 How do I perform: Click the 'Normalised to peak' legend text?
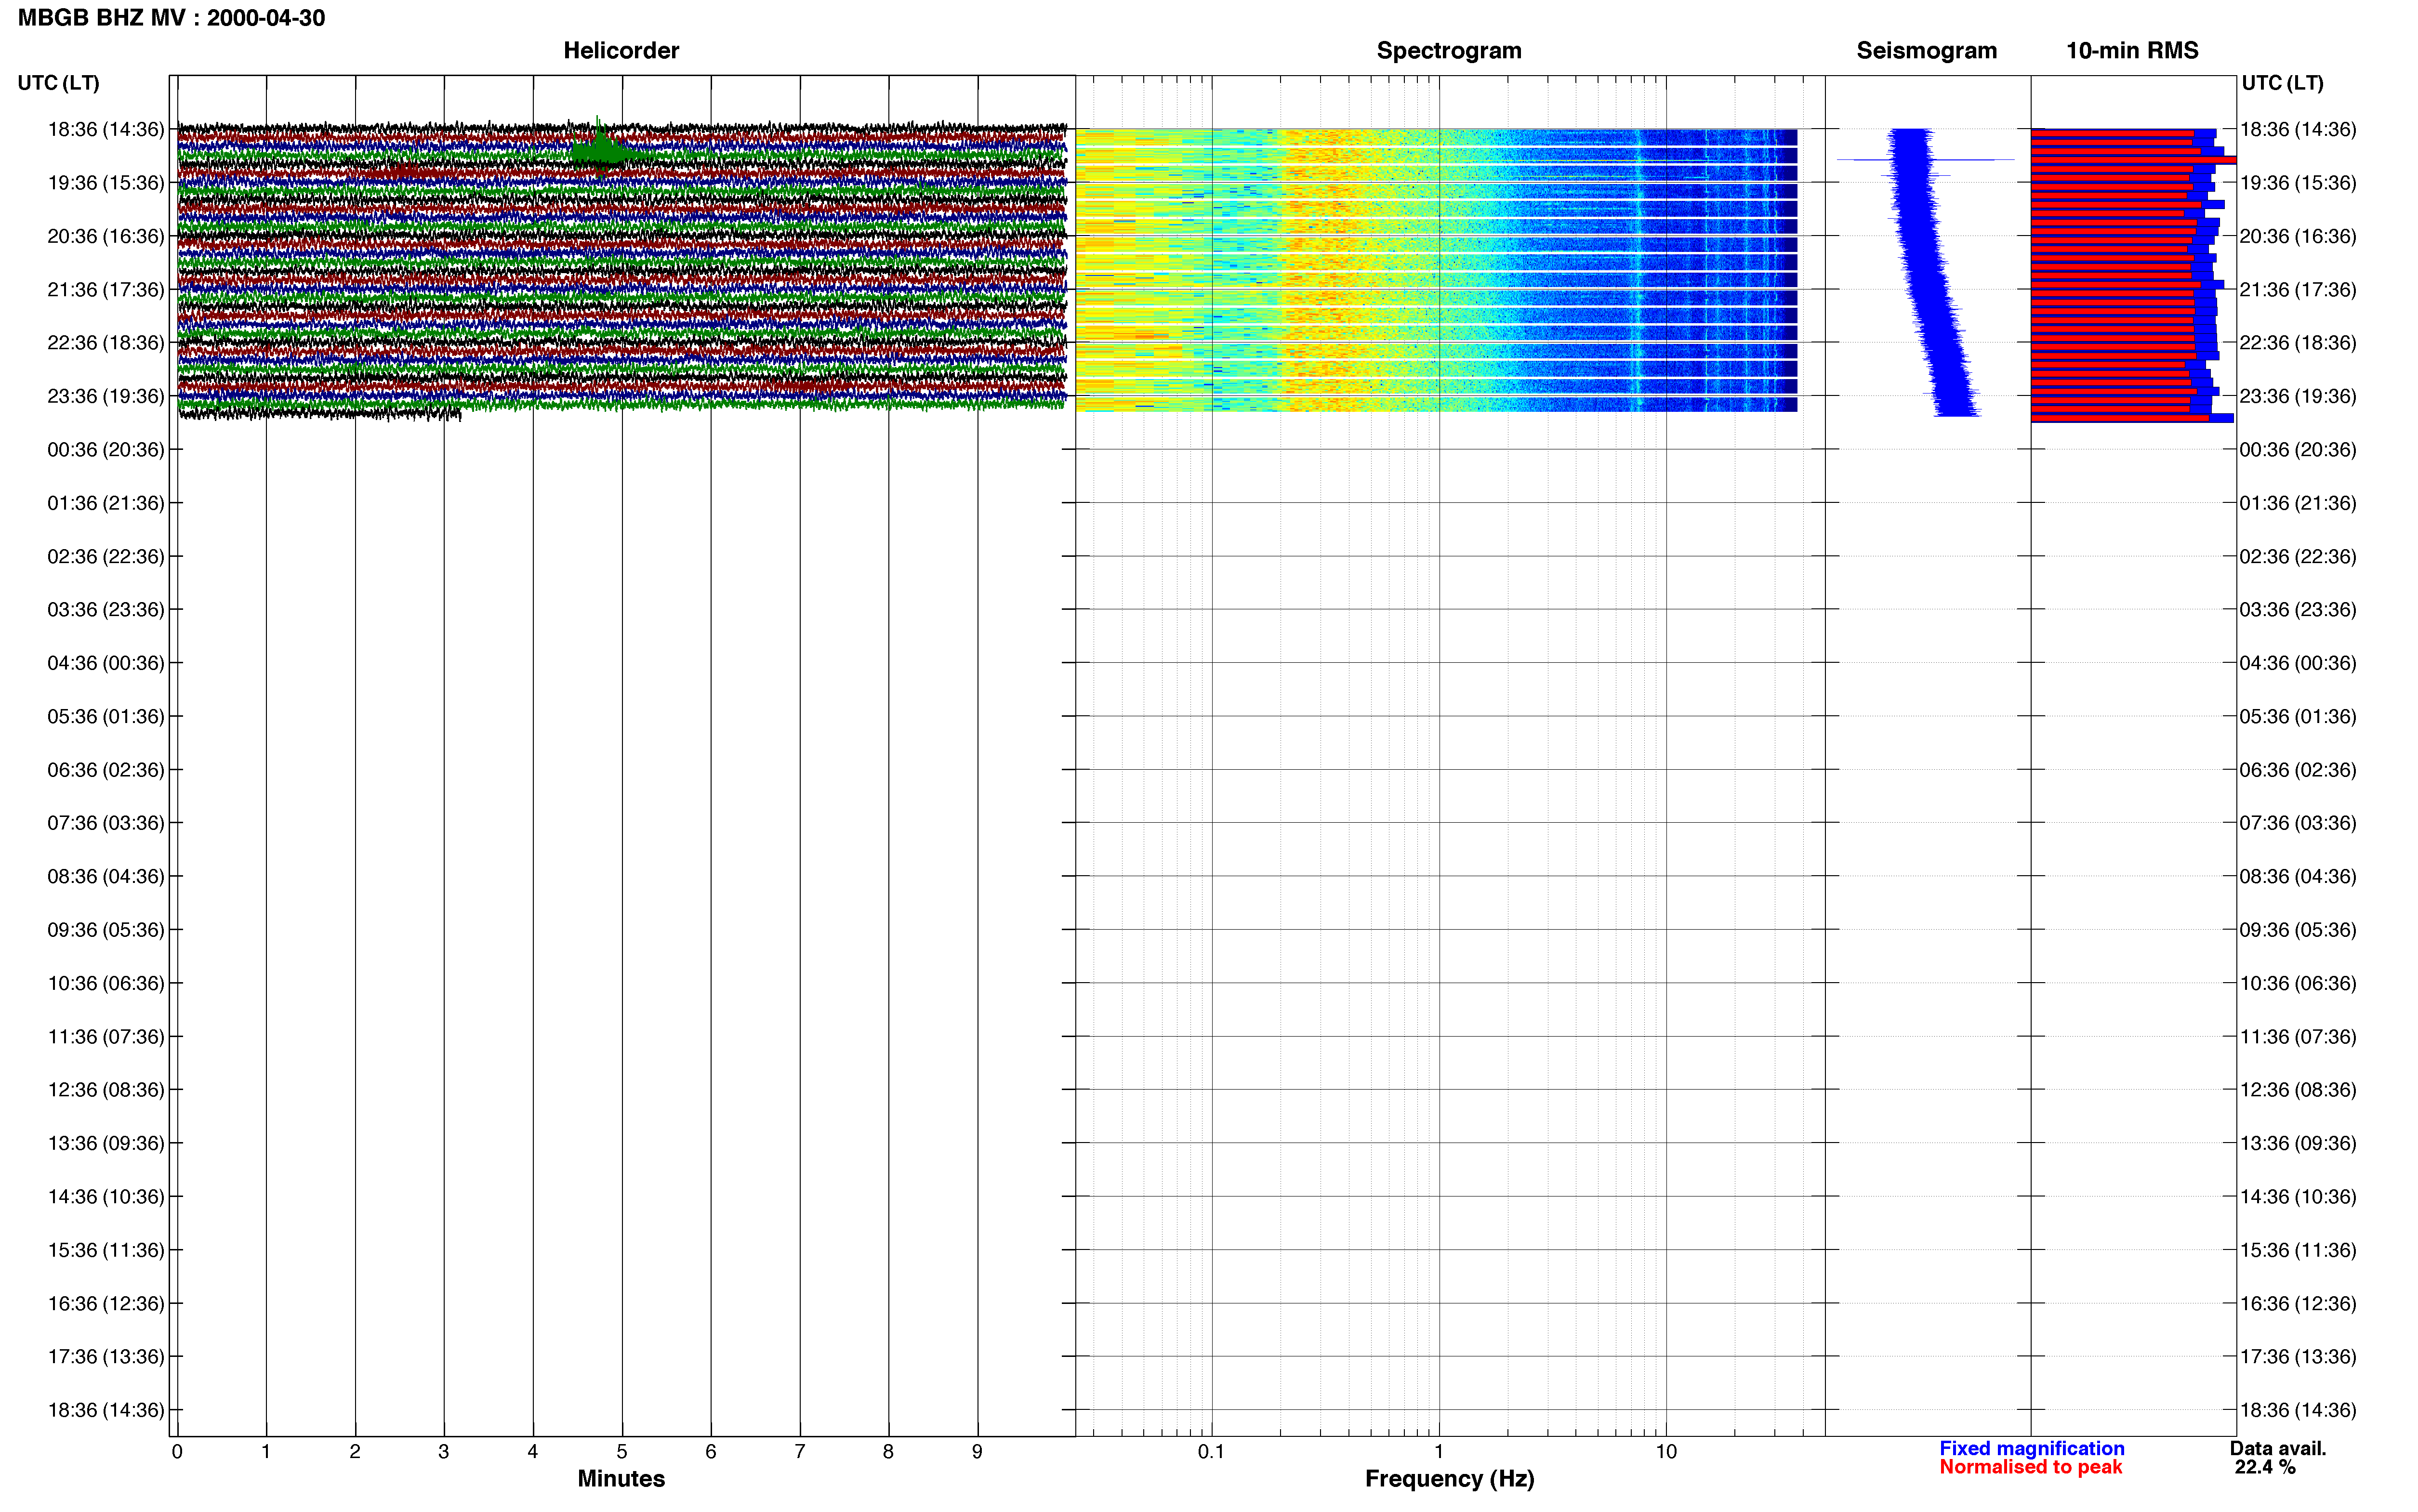click(x=2030, y=1468)
